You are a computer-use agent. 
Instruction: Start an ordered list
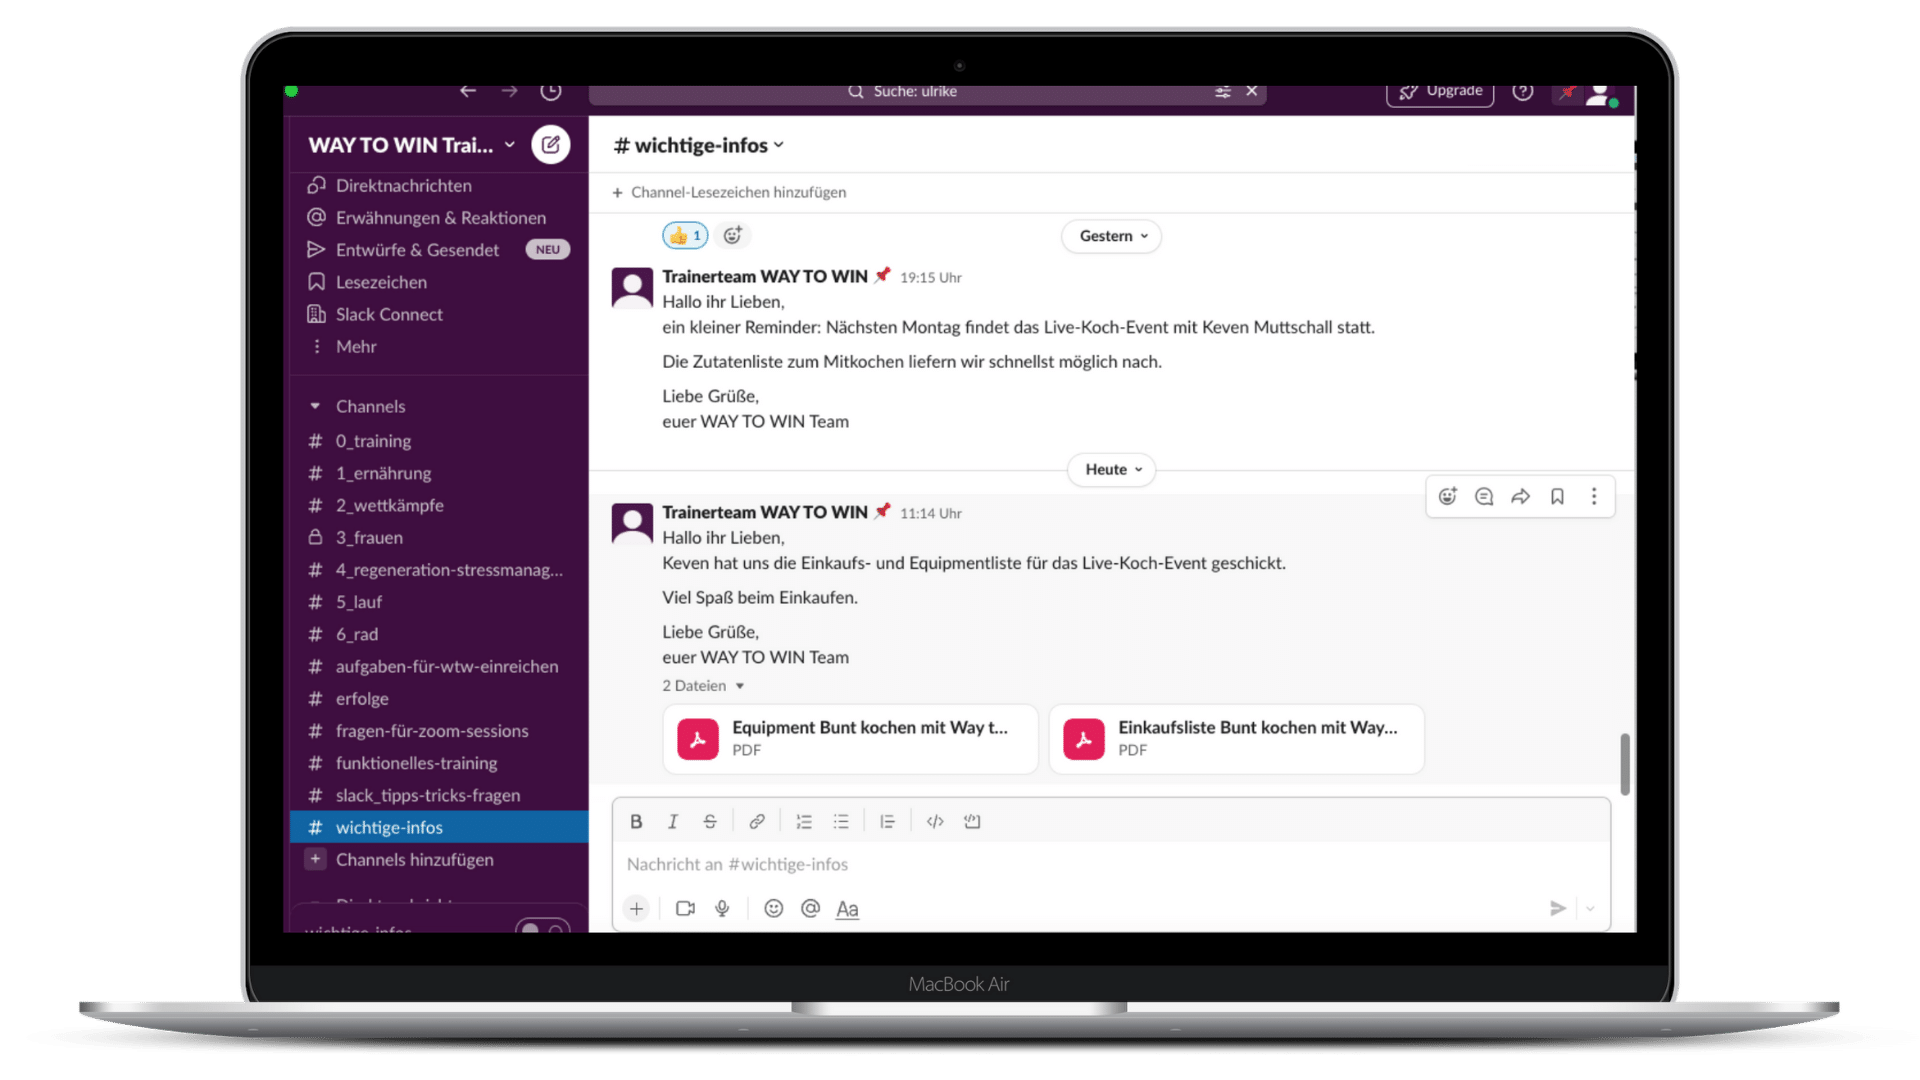point(804,822)
